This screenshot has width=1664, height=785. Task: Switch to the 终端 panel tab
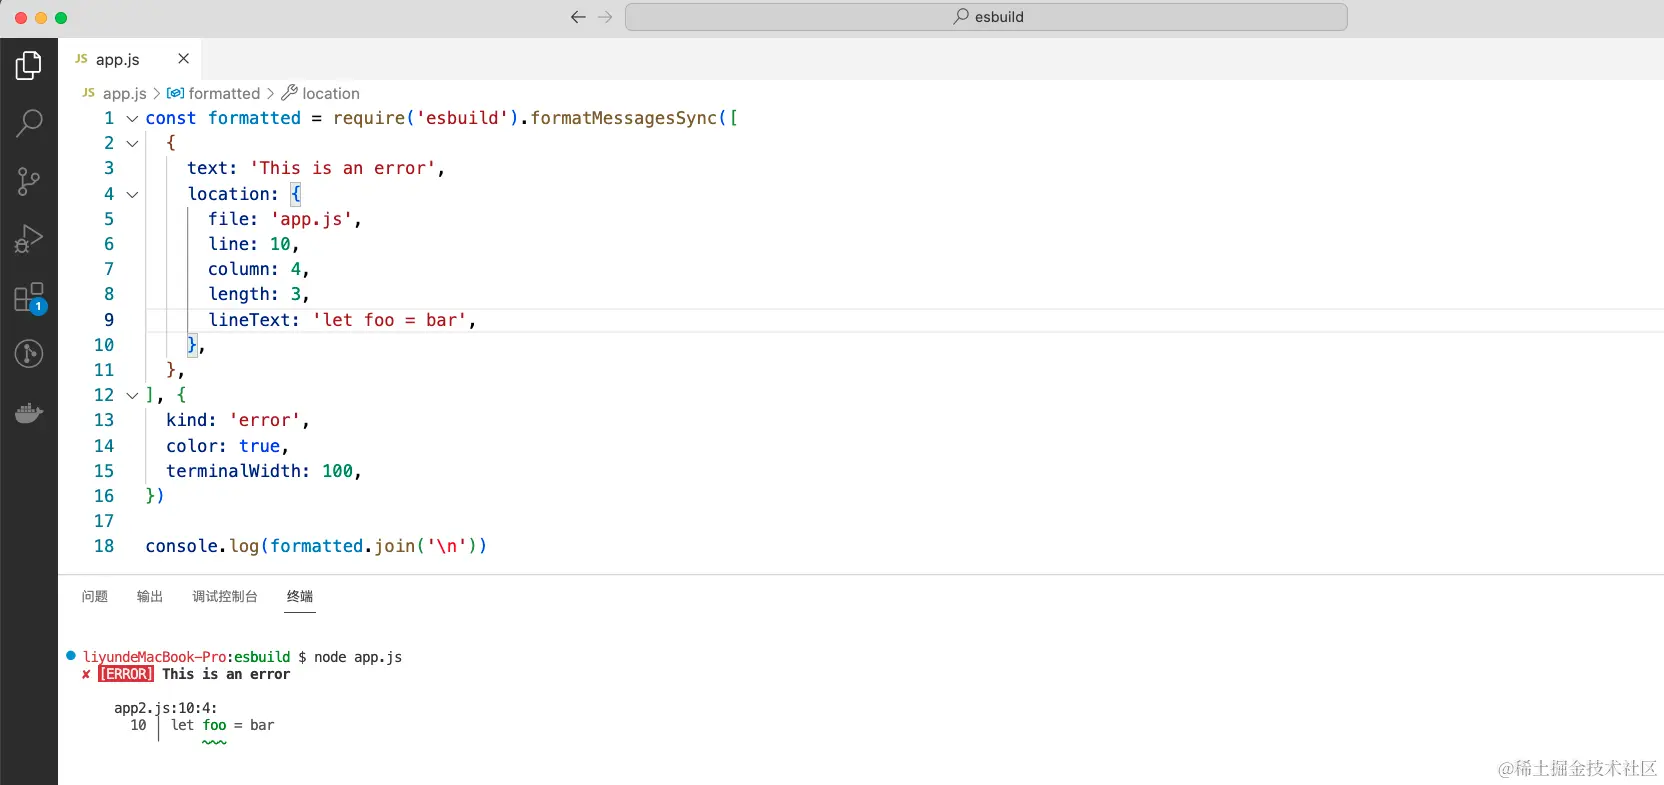(x=300, y=596)
